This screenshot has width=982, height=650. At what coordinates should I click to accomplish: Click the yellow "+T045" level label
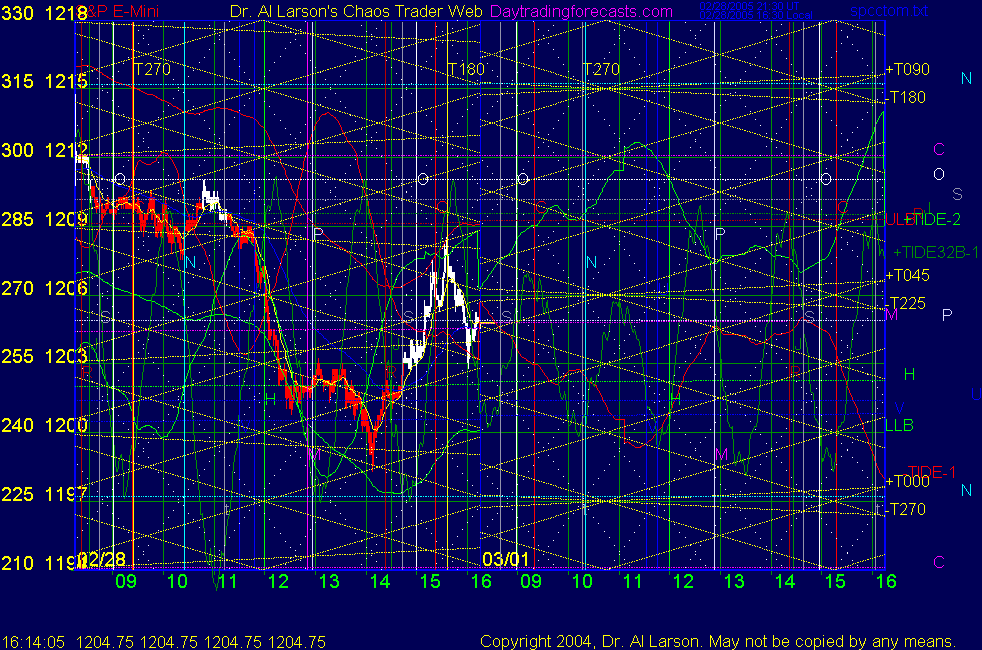[907, 275]
